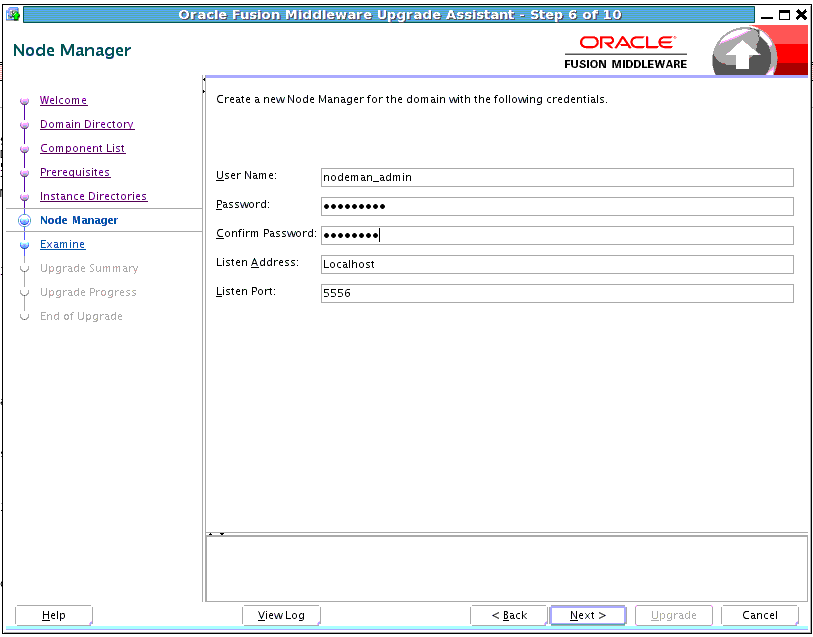Image resolution: width=813 pixels, height=637 pixels.
Task: Click the 'User Name:' label
Action: (x=246, y=175)
